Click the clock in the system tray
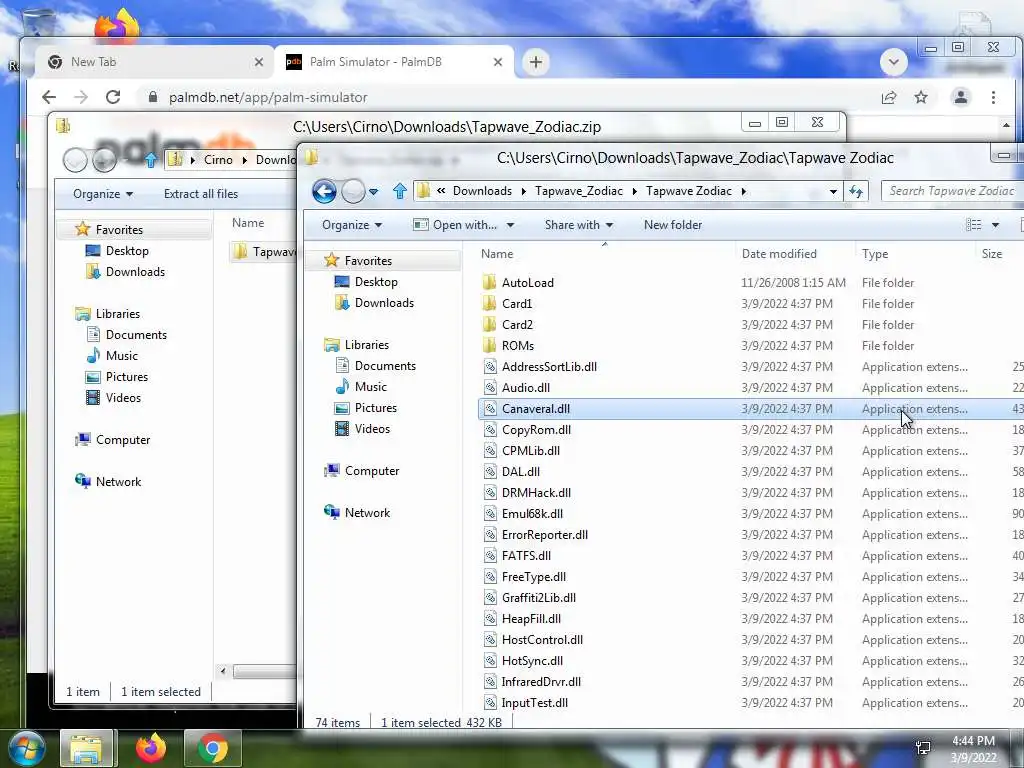Screen dimensions: 1024x768 (973, 749)
